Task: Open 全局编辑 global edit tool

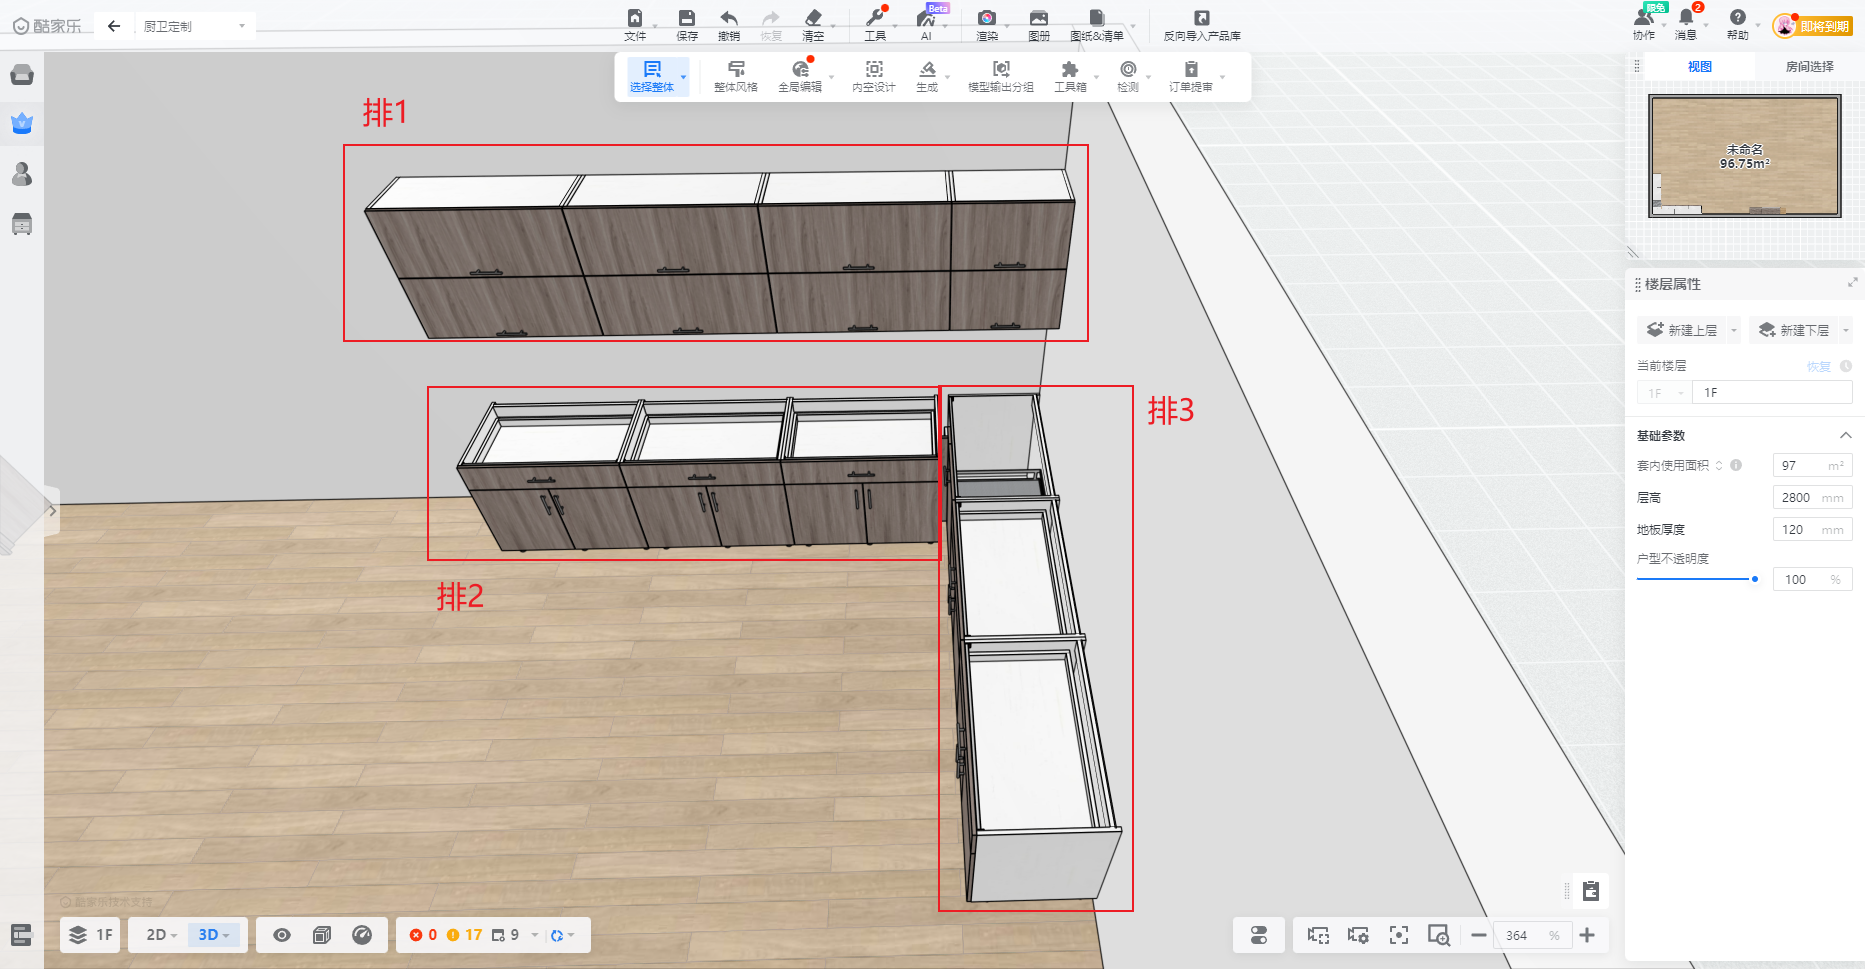Action: tap(800, 76)
